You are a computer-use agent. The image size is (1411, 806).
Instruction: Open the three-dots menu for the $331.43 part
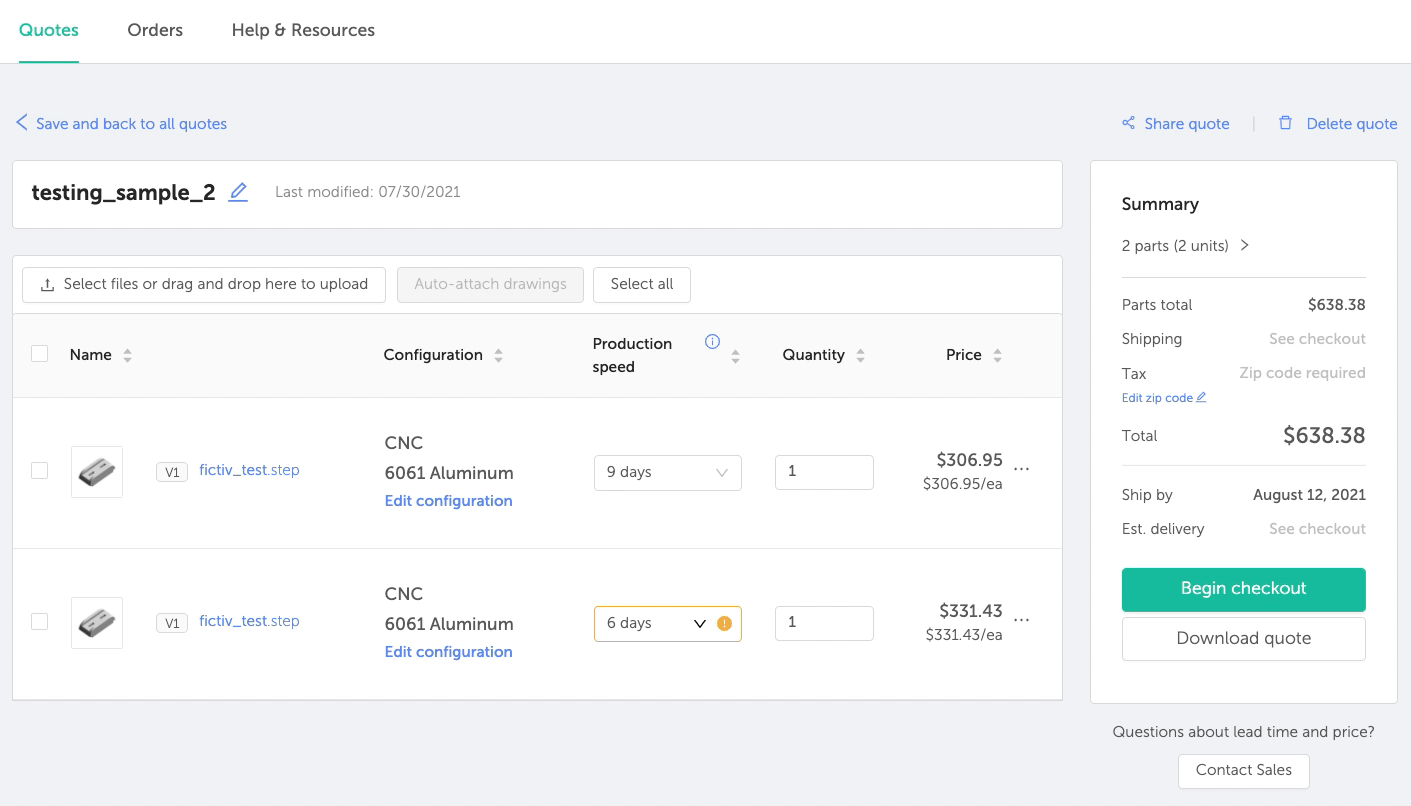[1021, 620]
